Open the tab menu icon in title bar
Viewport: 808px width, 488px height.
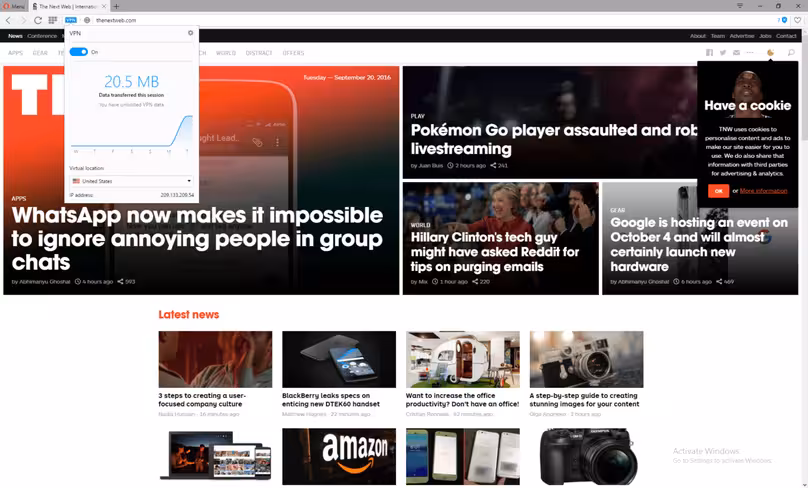740,6
